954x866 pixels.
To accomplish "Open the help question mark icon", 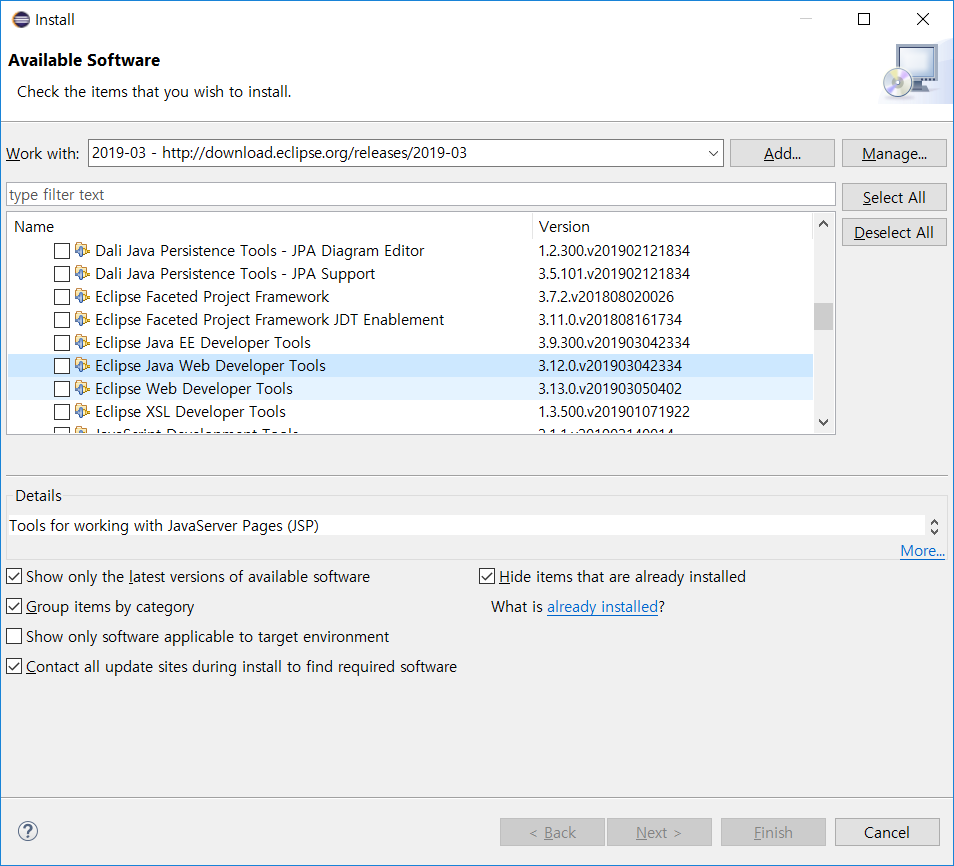I will pyautogui.click(x=28, y=831).
